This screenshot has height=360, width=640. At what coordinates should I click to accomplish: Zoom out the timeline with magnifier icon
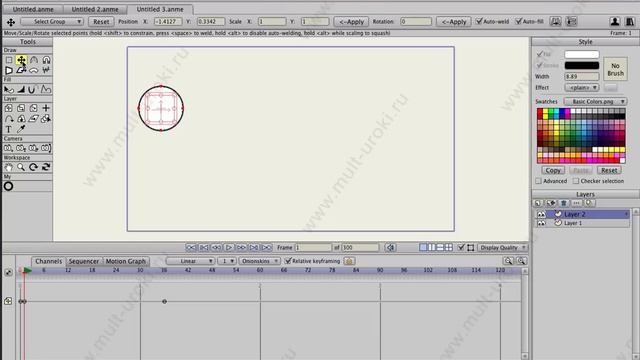508,261
